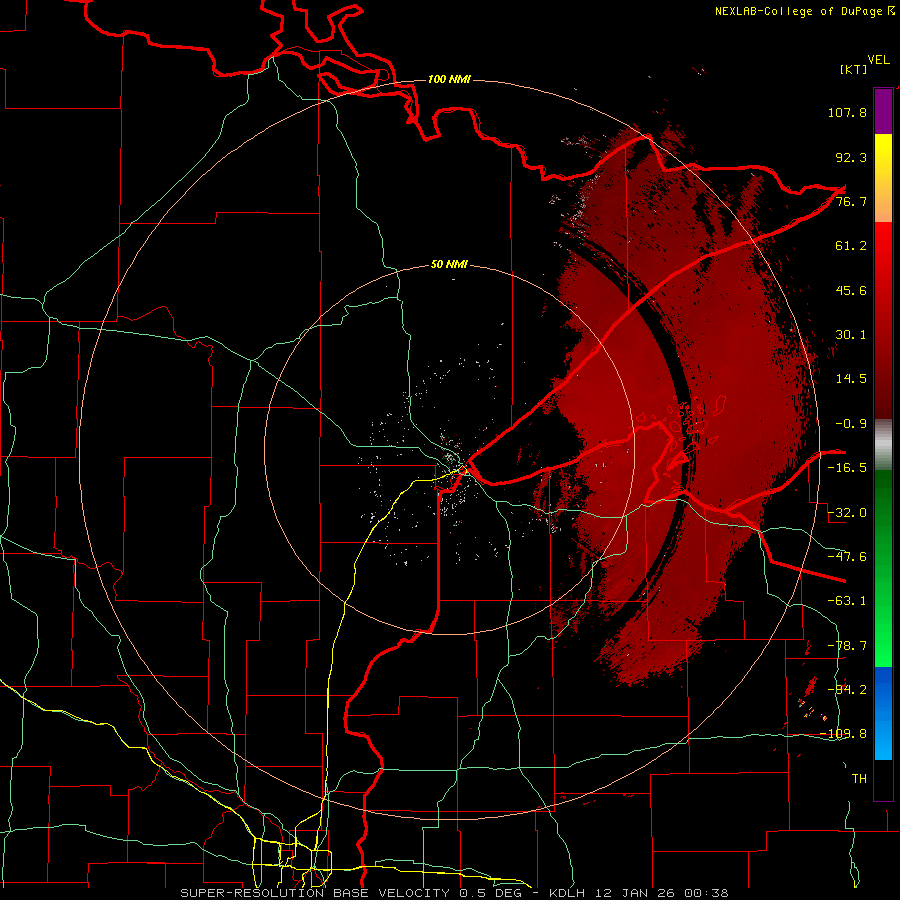This screenshot has height=900, width=900.
Task: Select the 14.5 velocity scale value
Action: 851,379
